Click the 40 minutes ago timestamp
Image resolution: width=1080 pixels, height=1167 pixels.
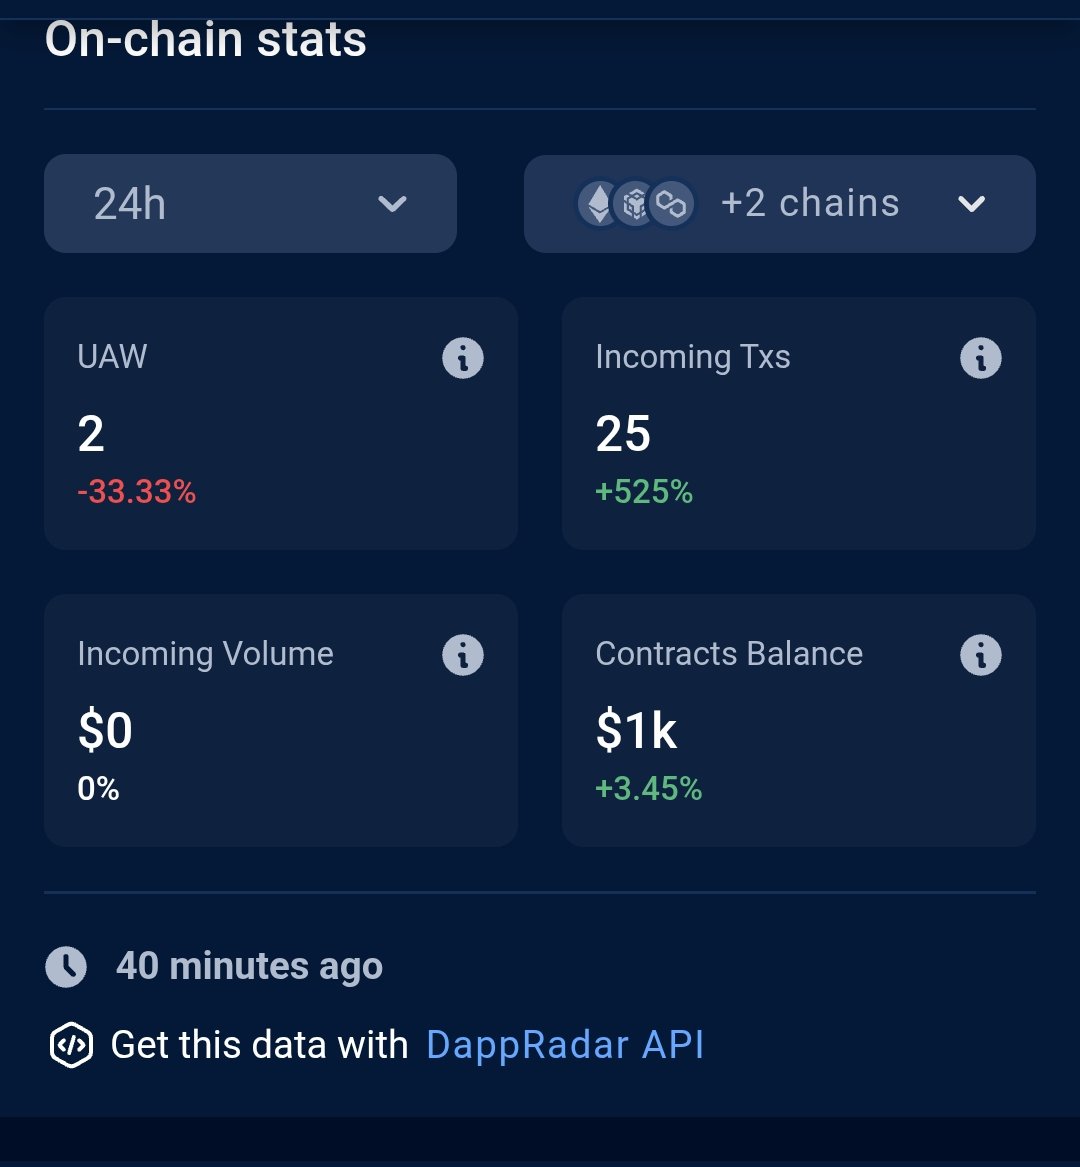click(249, 966)
